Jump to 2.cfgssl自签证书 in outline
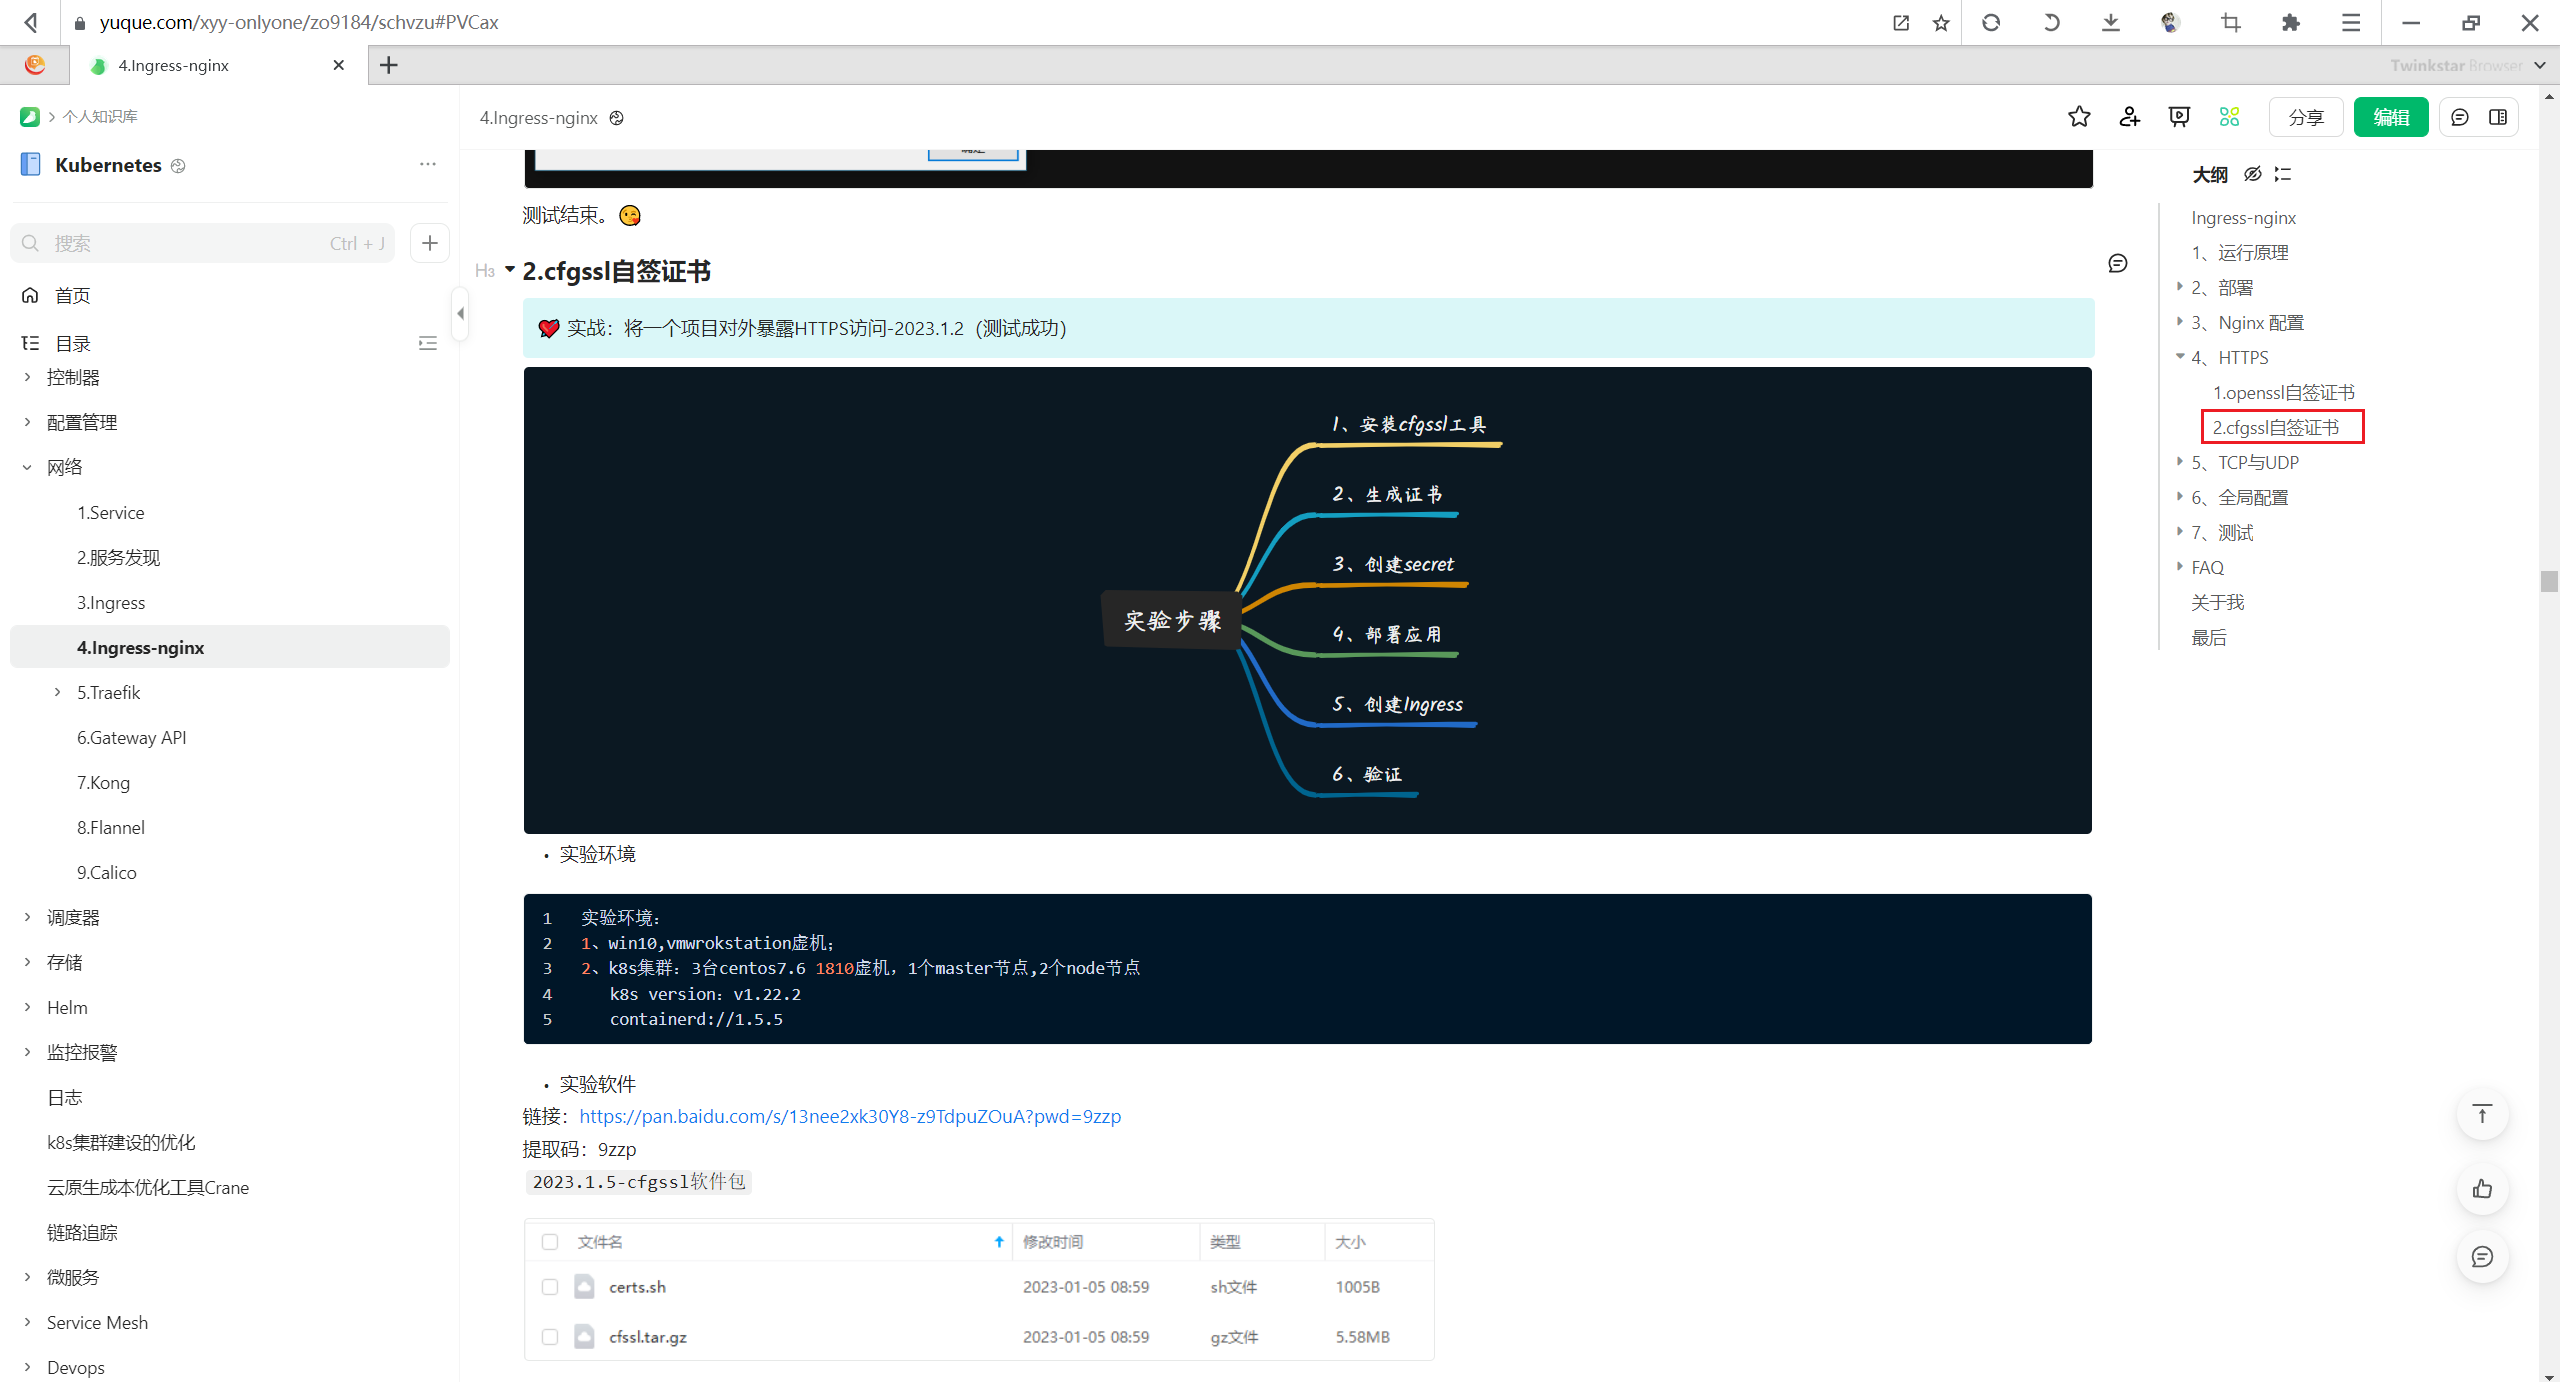Image resolution: width=2560 pixels, height=1382 pixels. (2275, 427)
